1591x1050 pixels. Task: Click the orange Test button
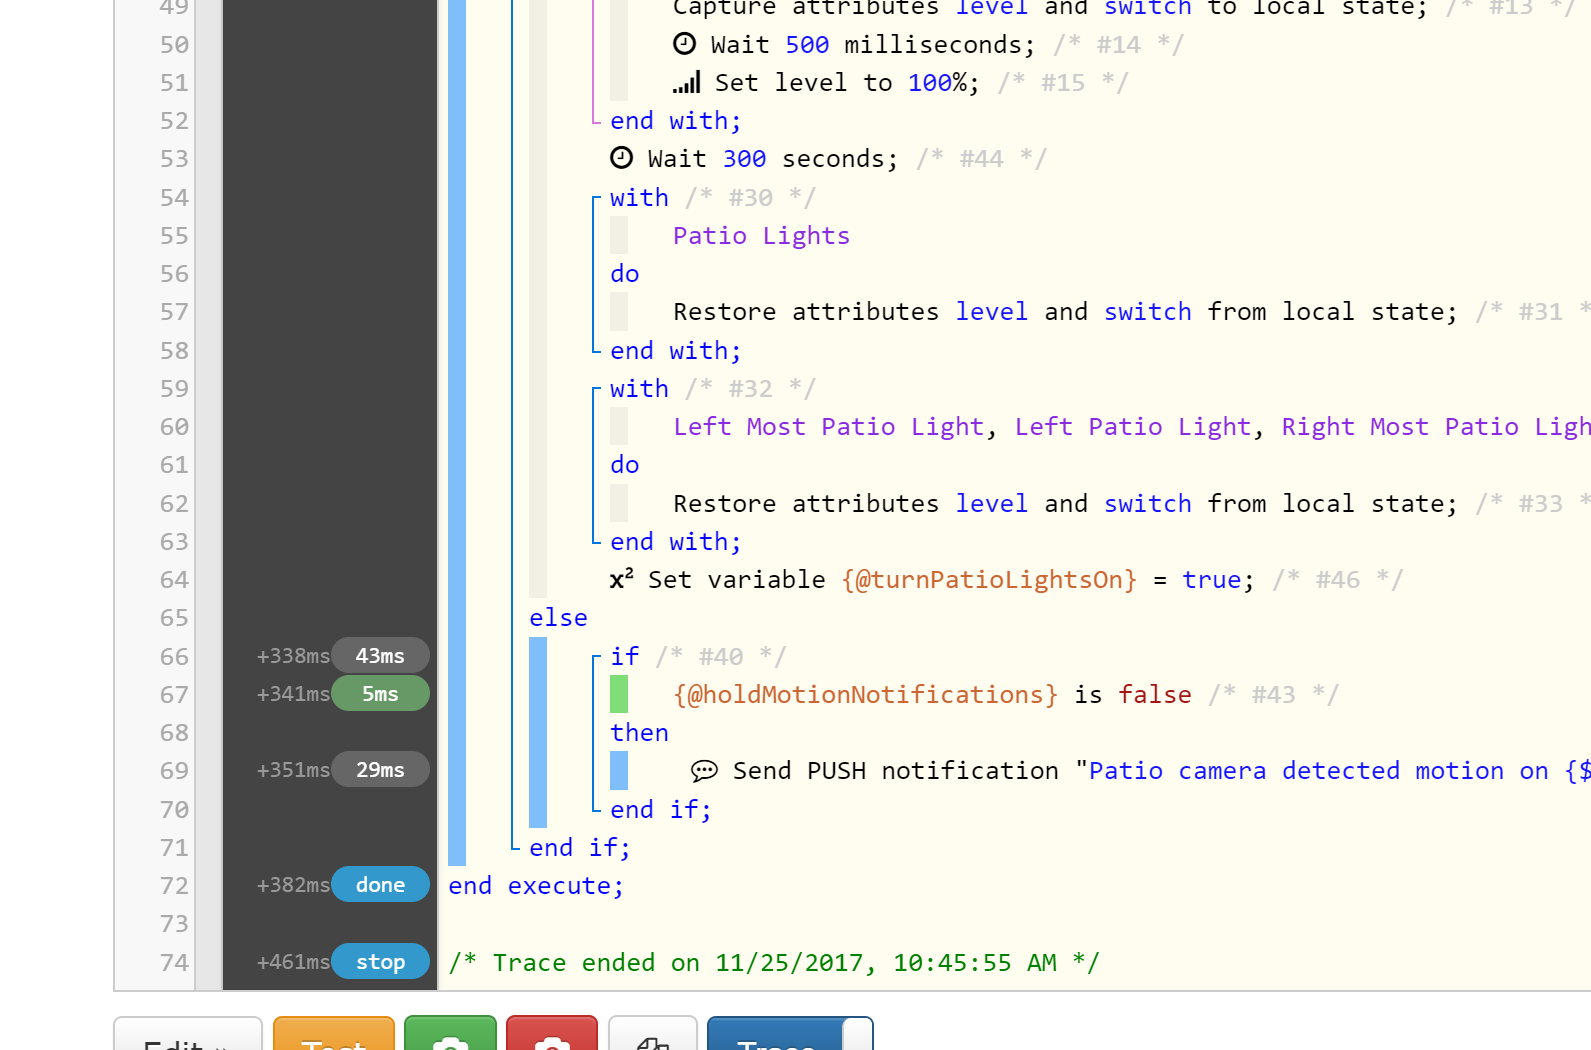[x=334, y=1034]
